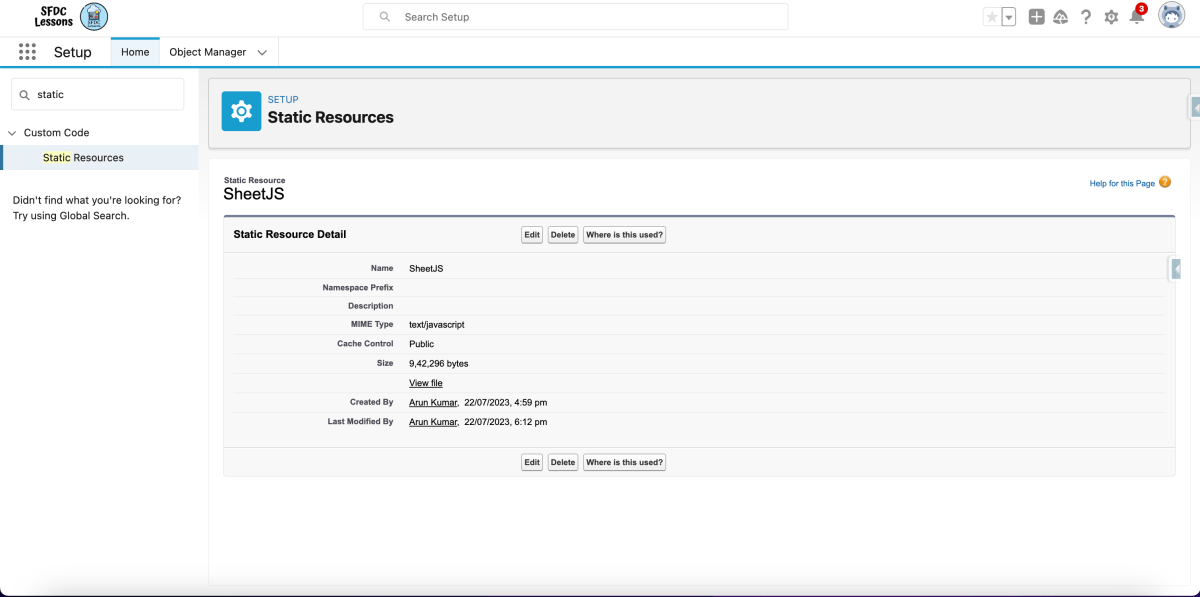
Task: Click the Static Resources gear header icon
Action: [241, 111]
